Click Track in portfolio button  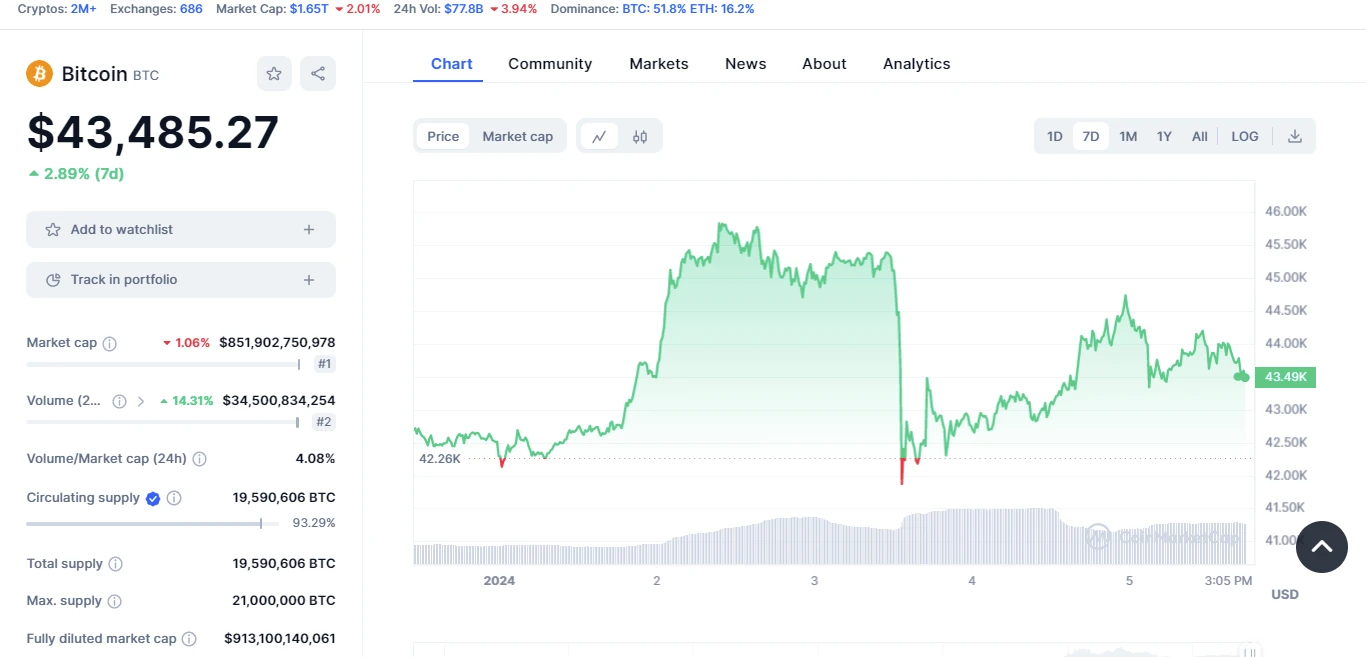tap(181, 280)
